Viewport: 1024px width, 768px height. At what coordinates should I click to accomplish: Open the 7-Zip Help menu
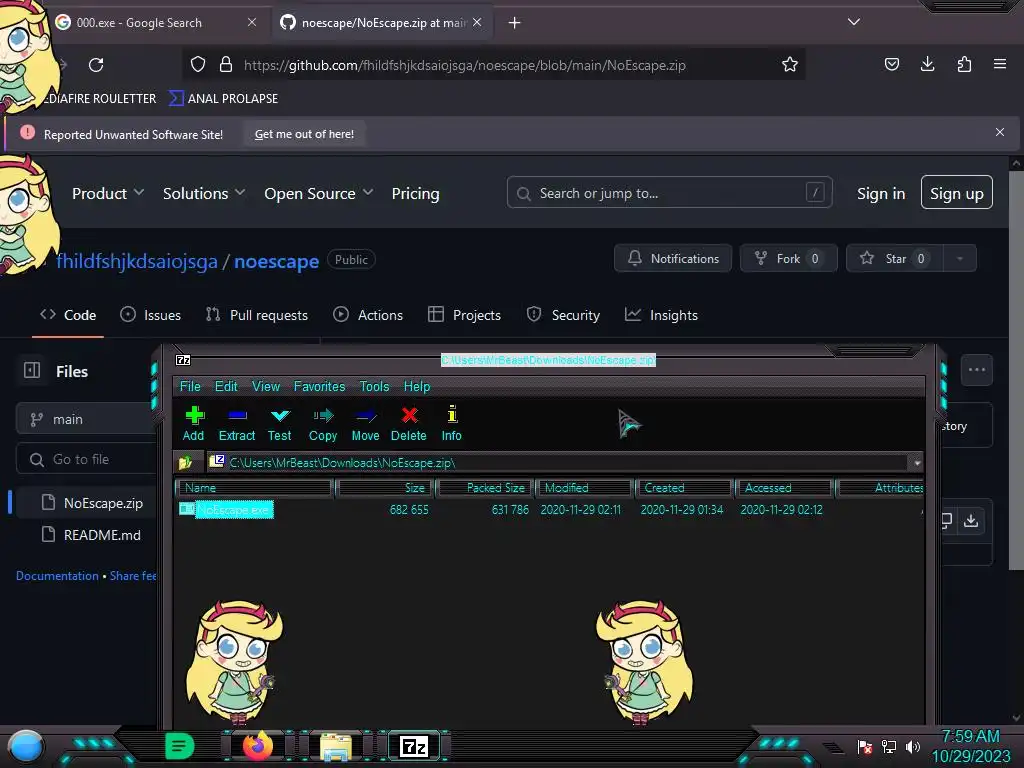click(417, 386)
